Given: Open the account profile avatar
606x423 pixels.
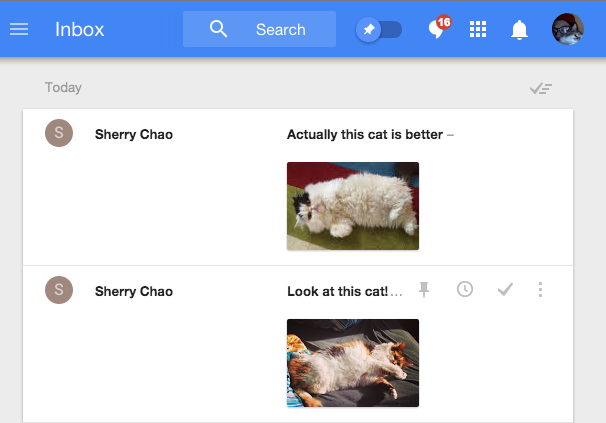Looking at the screenshot, I should [568, 29].
